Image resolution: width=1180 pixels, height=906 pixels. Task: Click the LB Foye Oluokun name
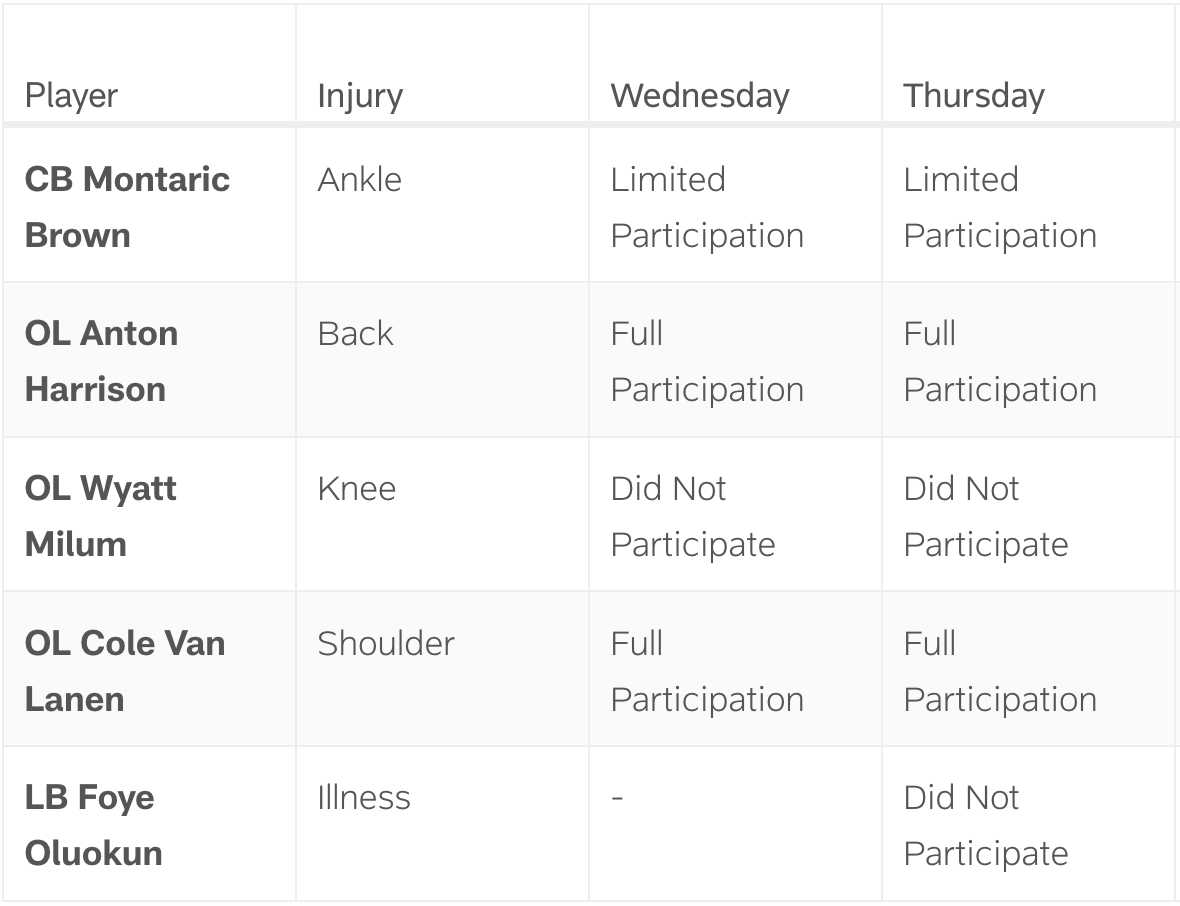click(93, 825)
